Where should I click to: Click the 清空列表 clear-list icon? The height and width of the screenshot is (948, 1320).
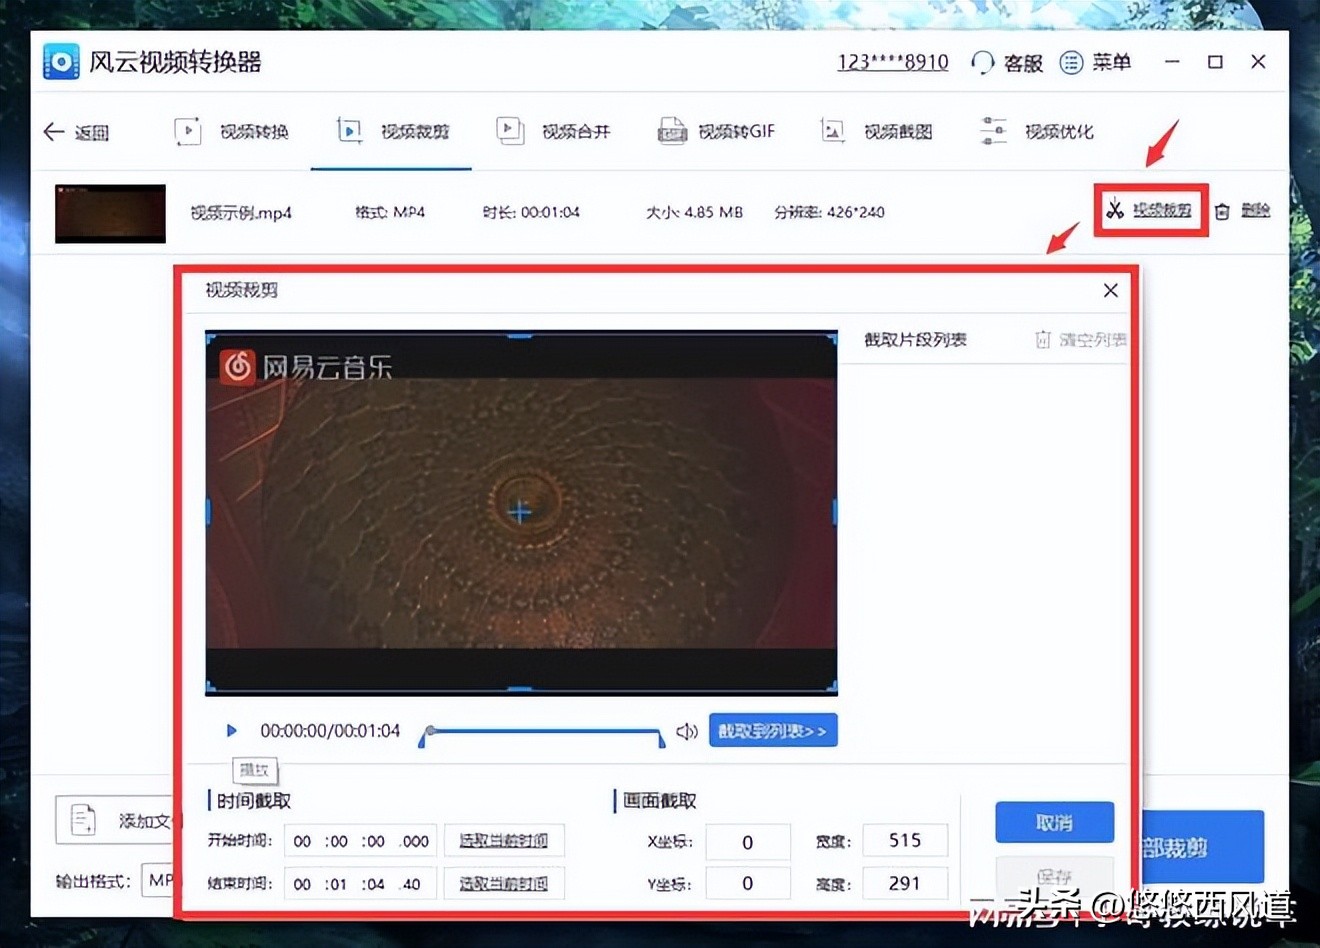1041,340
